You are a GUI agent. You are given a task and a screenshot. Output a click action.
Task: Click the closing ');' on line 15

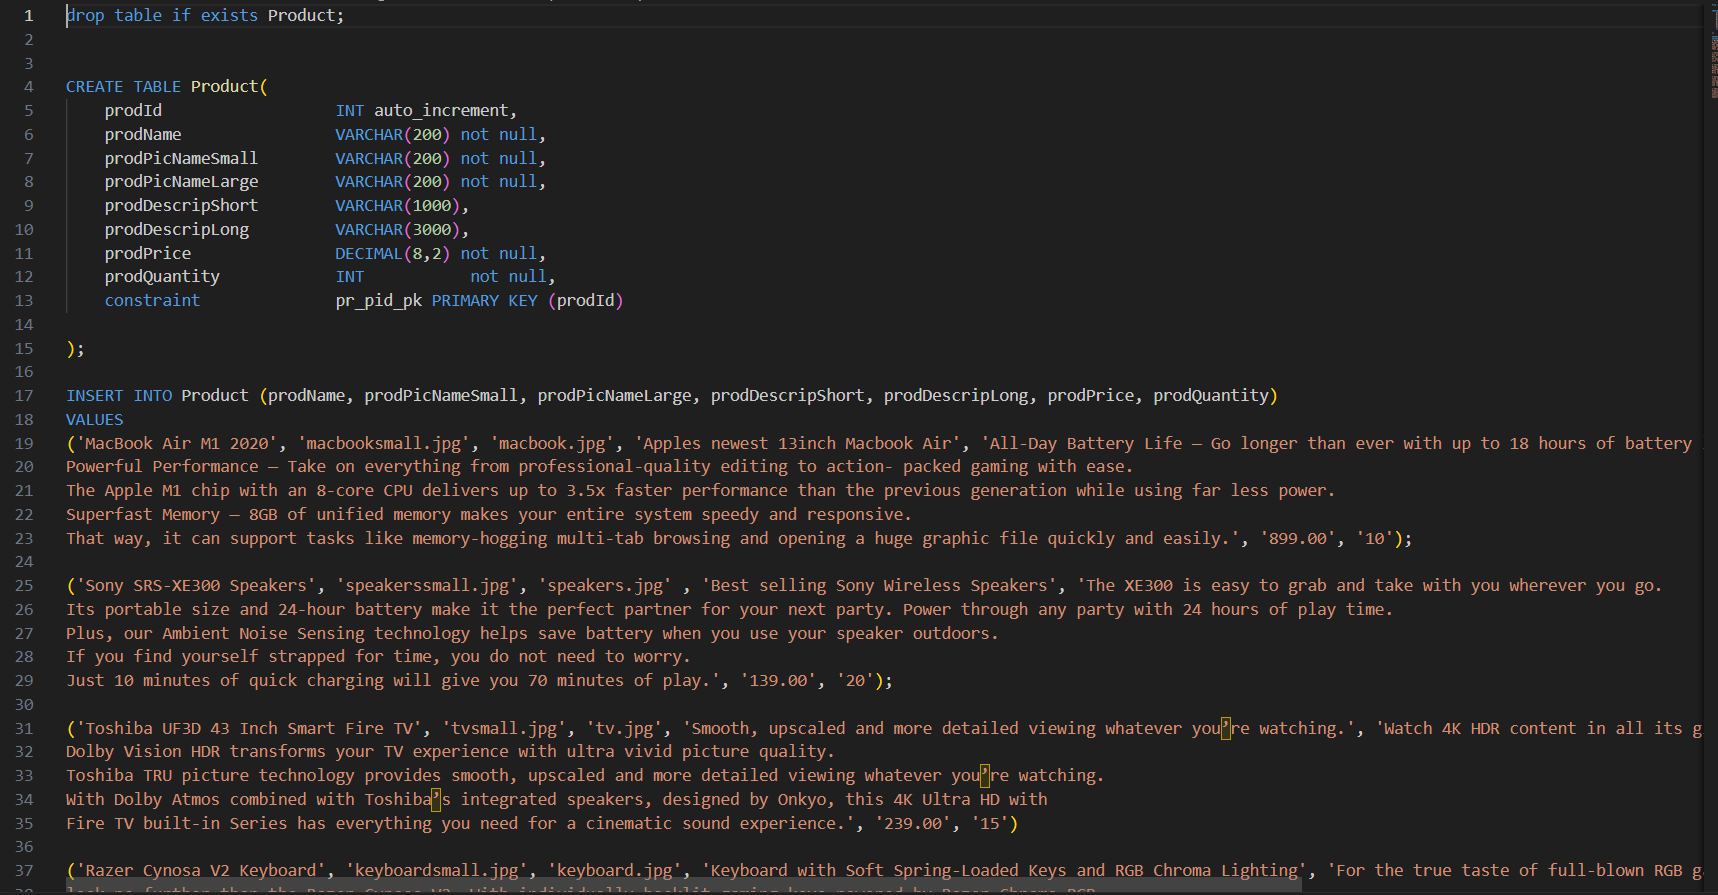[75, 349]
